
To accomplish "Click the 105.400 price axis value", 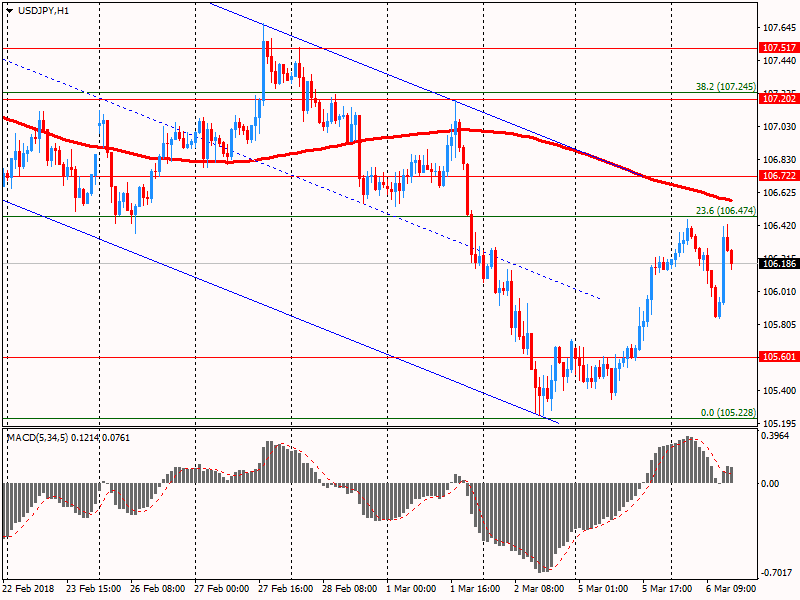I will click(779, 390).
